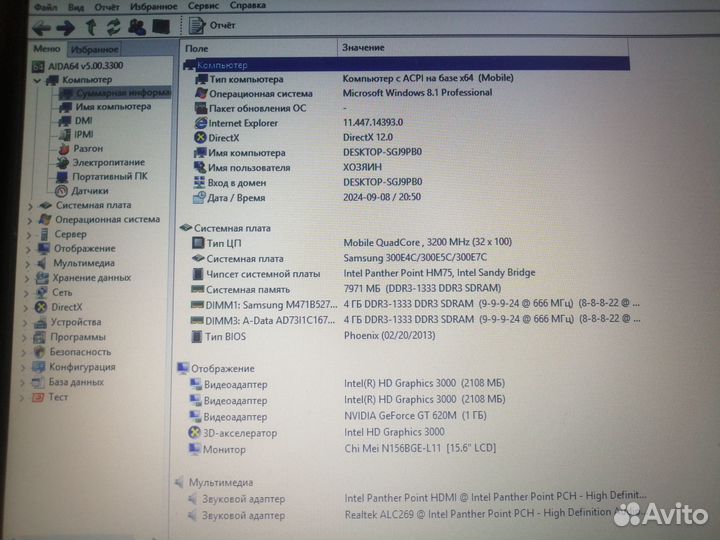Click the Forward arrow toolbar icon

(x=66, y=28)
